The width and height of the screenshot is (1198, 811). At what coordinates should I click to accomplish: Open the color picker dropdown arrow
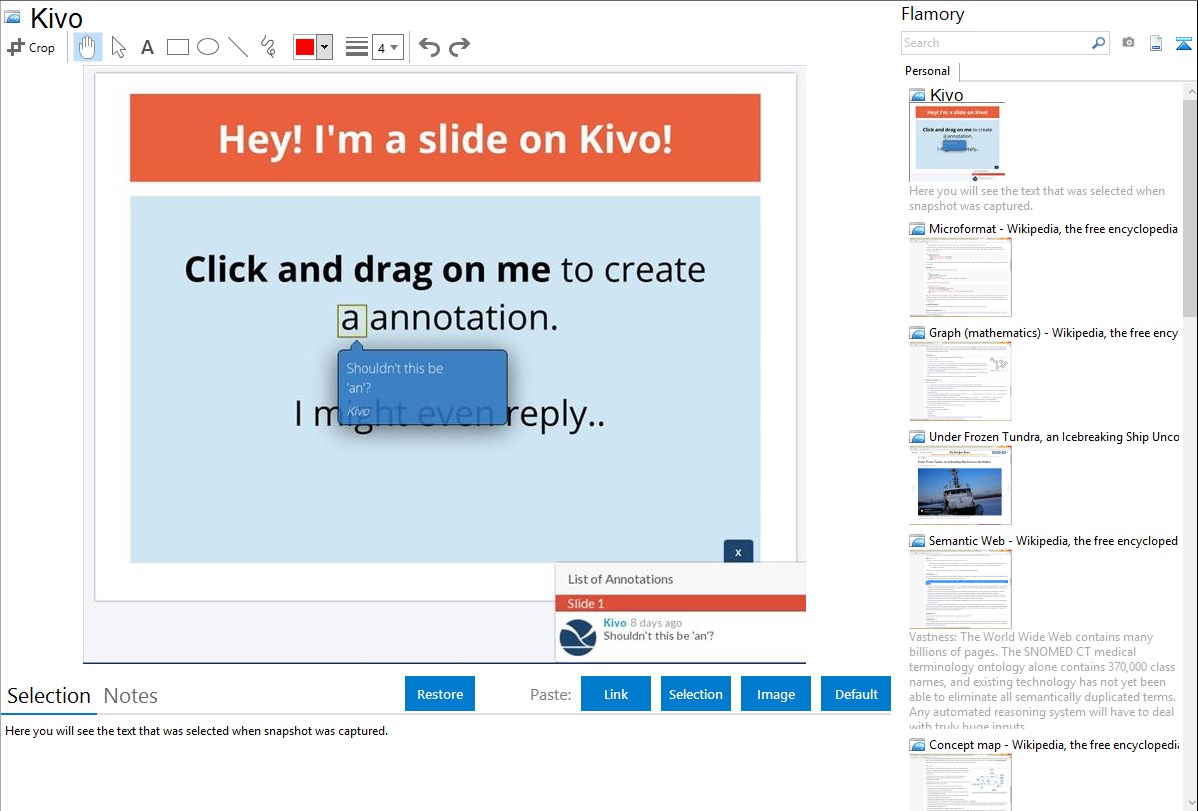(x=324, y=47)
